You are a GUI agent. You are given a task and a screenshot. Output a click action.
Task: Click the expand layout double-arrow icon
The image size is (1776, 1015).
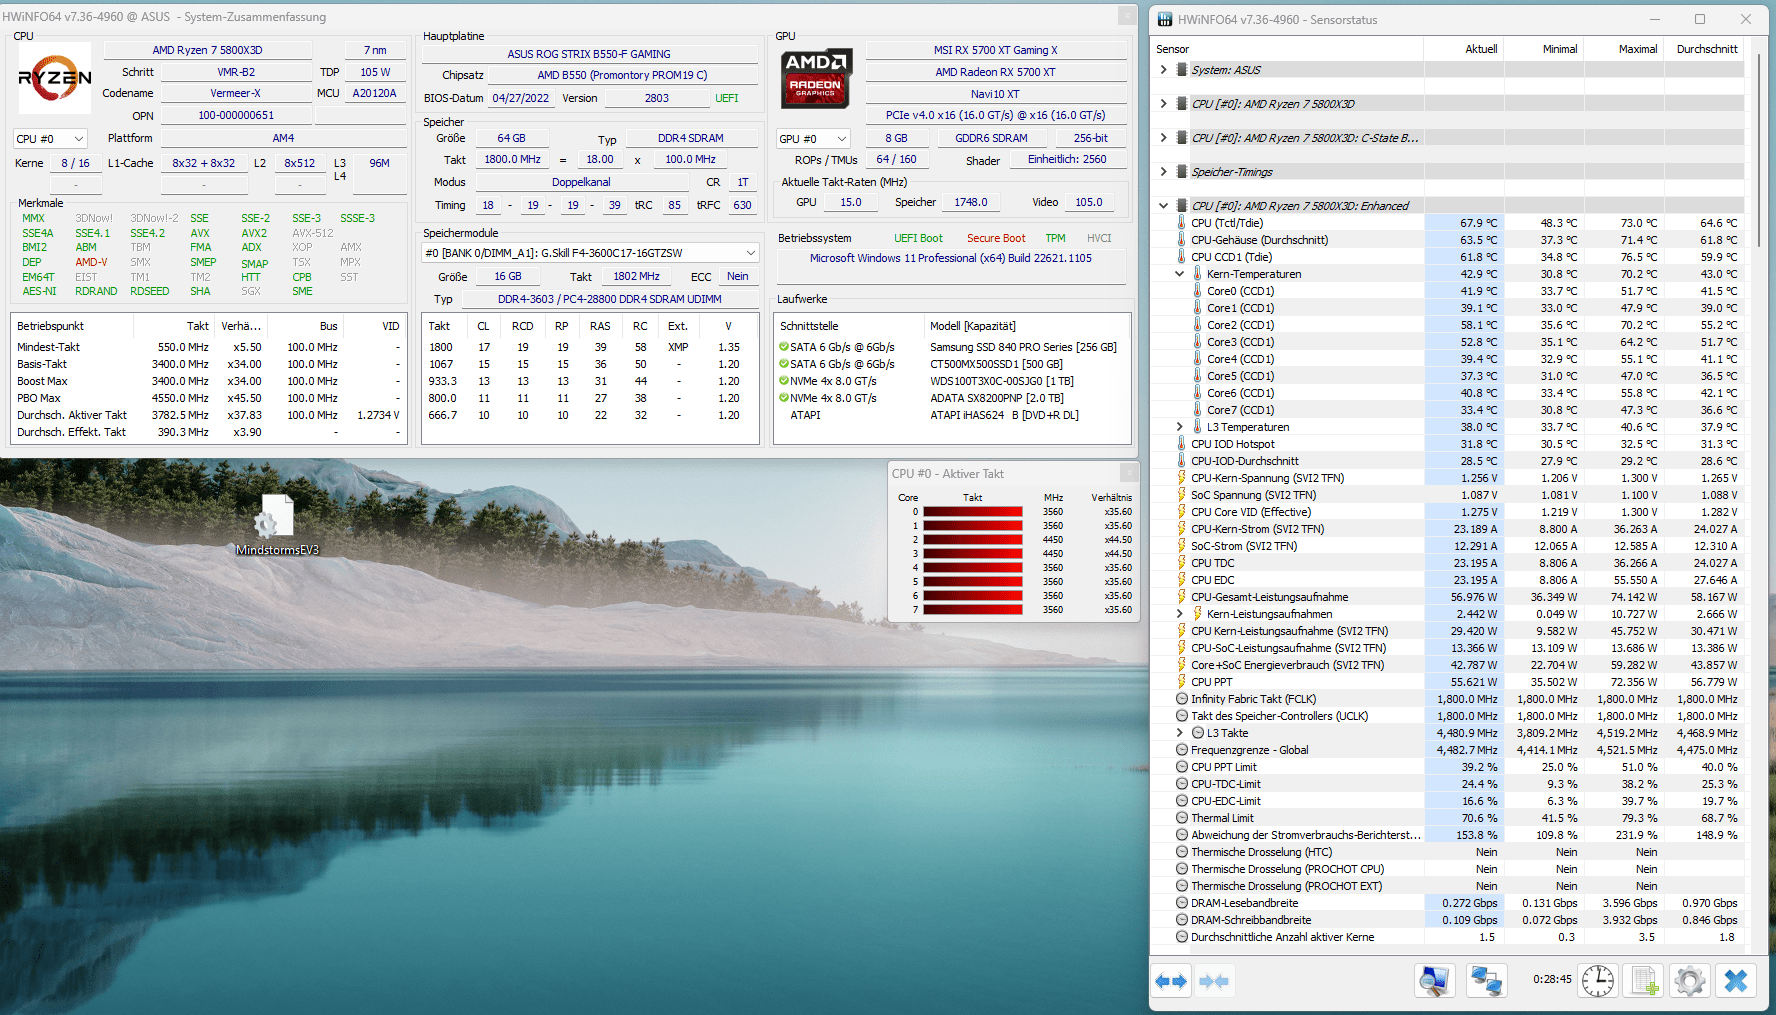(1171, 981)
